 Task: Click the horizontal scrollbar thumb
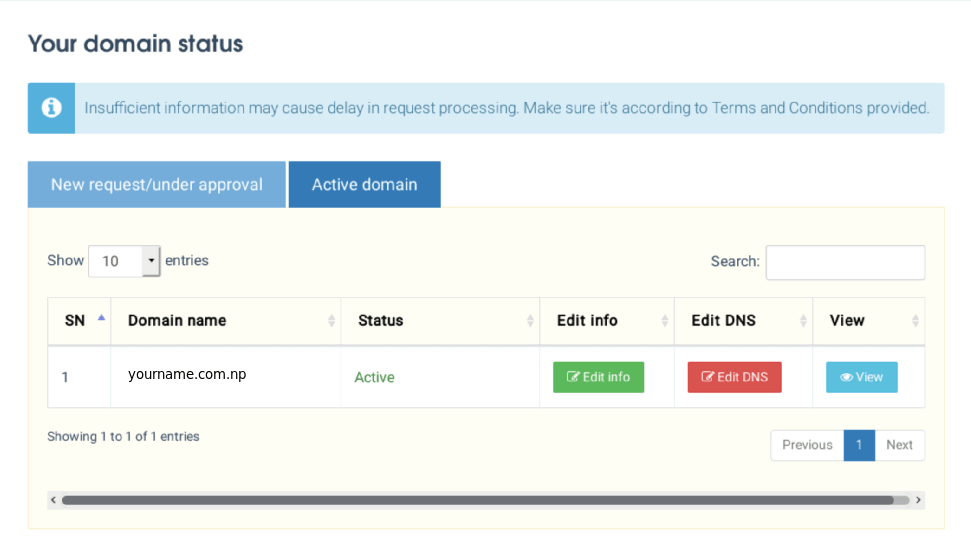coord(478,500)
